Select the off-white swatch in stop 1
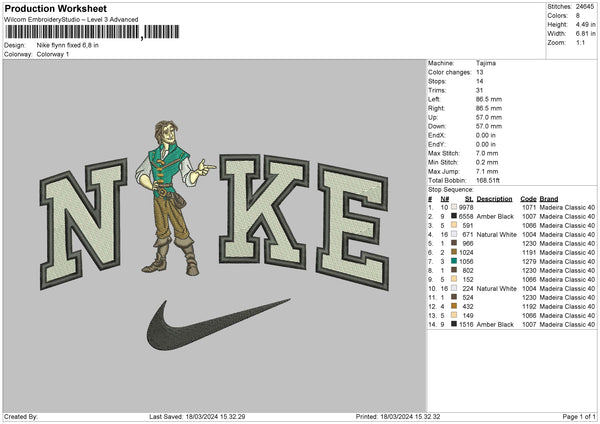 [x=456, y=207]
